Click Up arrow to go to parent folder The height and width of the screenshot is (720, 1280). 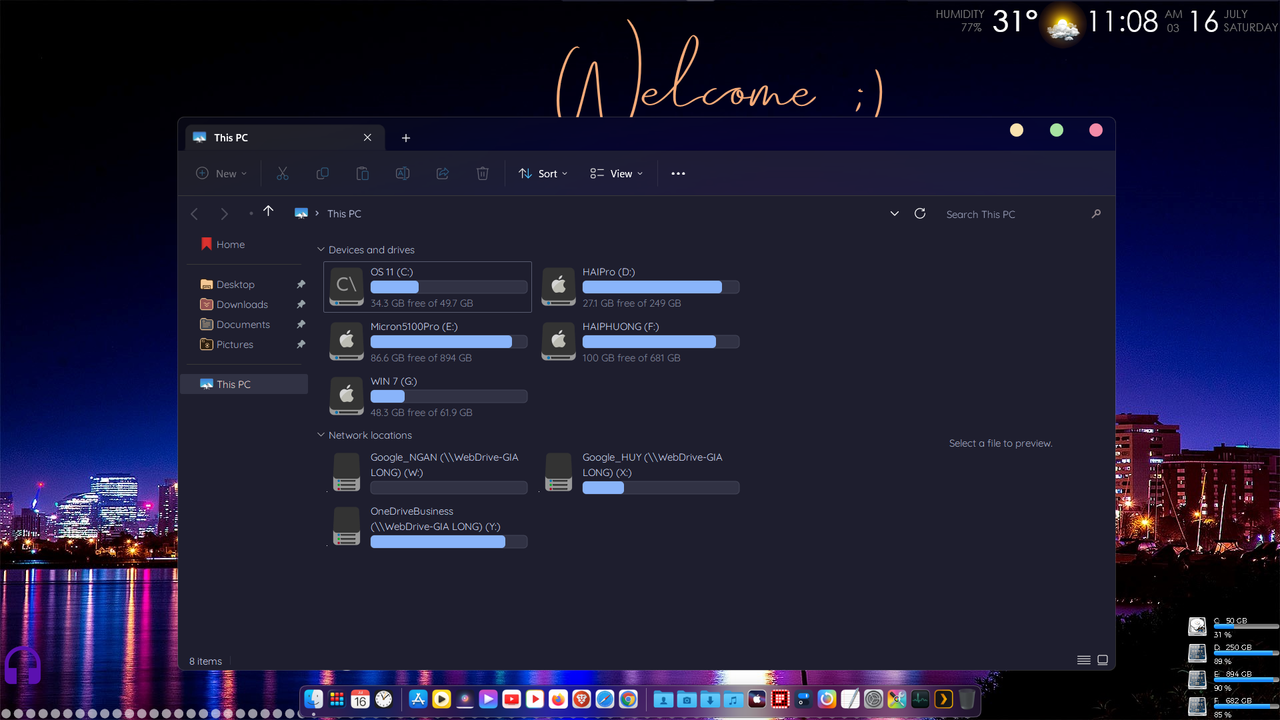click(268, 212)
